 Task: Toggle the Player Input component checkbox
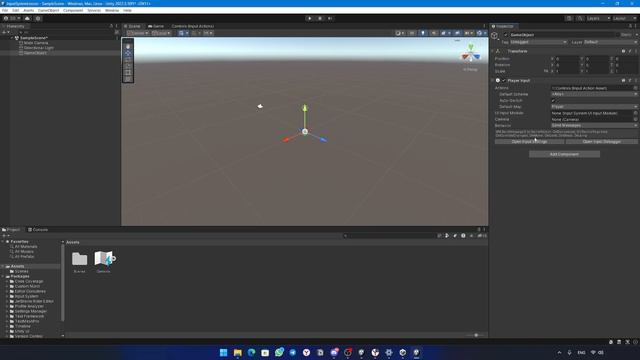tap(504, 80)
